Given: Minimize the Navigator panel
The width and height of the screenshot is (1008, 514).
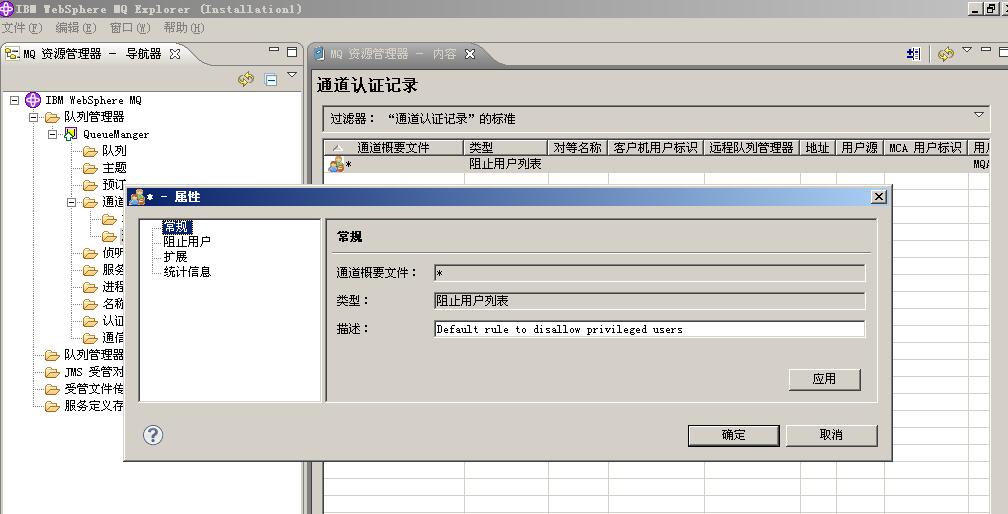Looking at the screenshot, I should coord(274,49).
